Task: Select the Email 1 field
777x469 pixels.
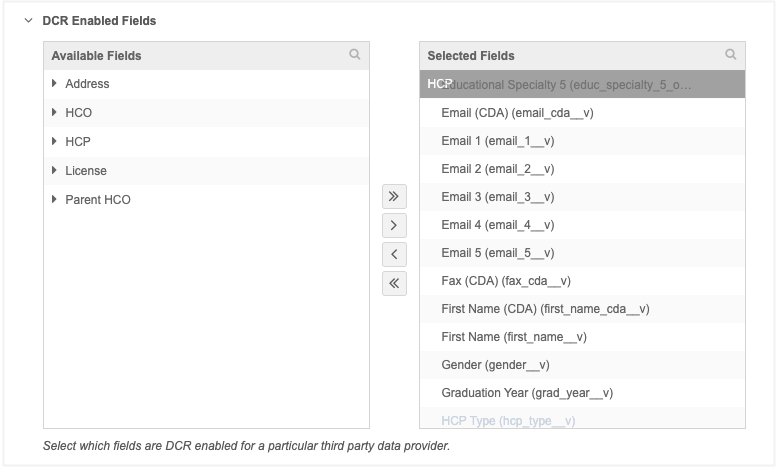Action: [497, 141]
